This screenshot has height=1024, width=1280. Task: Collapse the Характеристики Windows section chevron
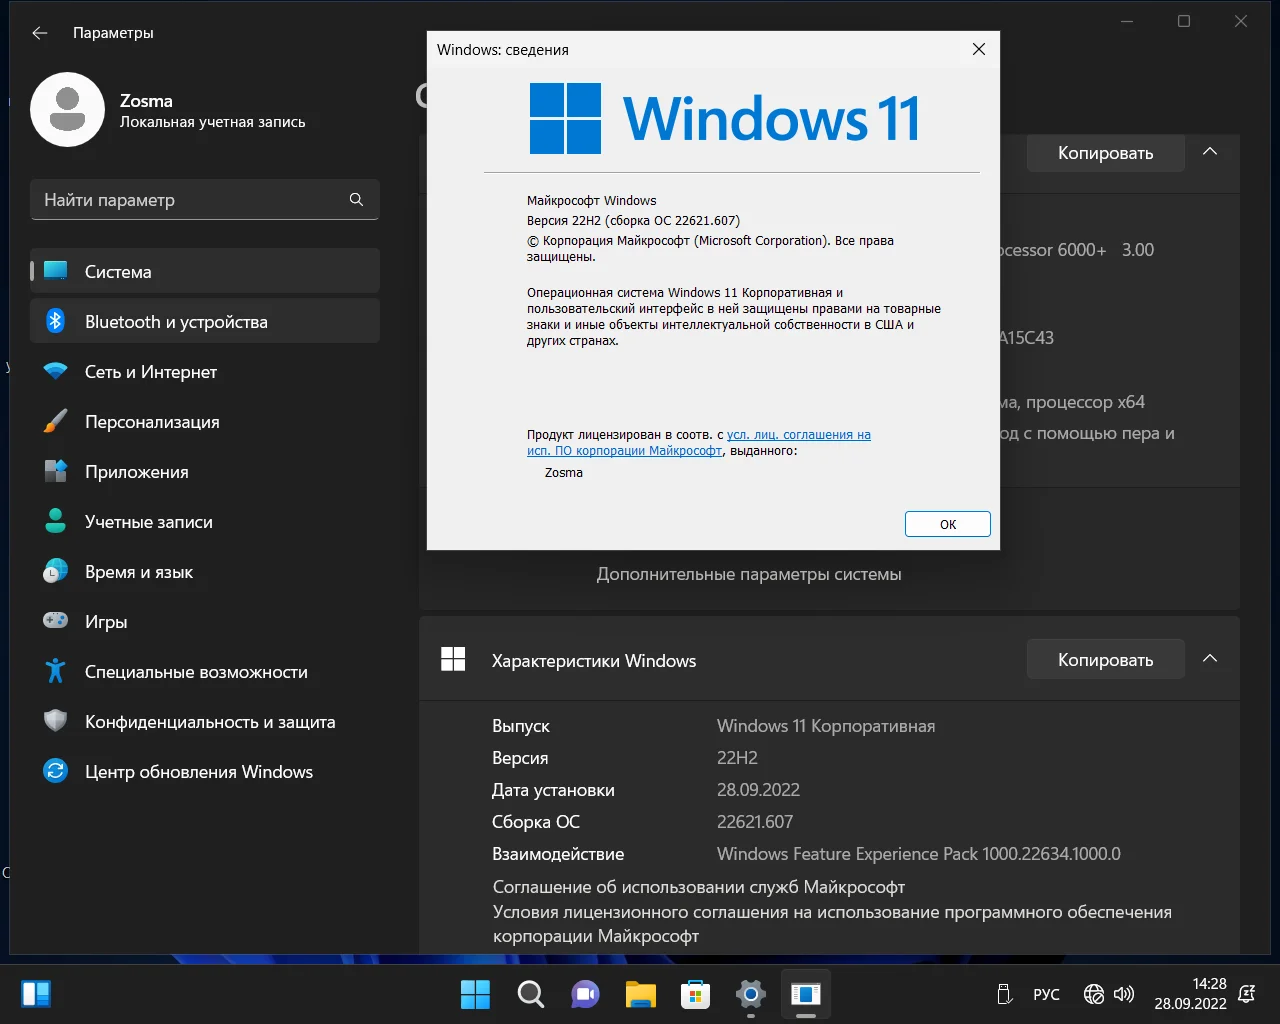(x=1210, y=659)
